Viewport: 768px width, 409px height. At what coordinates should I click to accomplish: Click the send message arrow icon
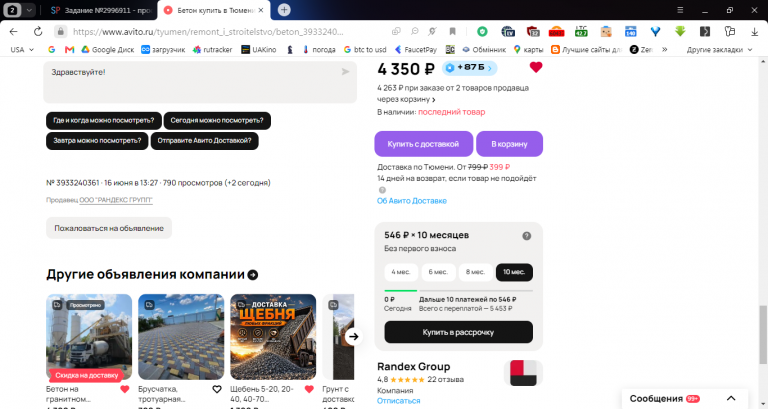coord(345,72)
